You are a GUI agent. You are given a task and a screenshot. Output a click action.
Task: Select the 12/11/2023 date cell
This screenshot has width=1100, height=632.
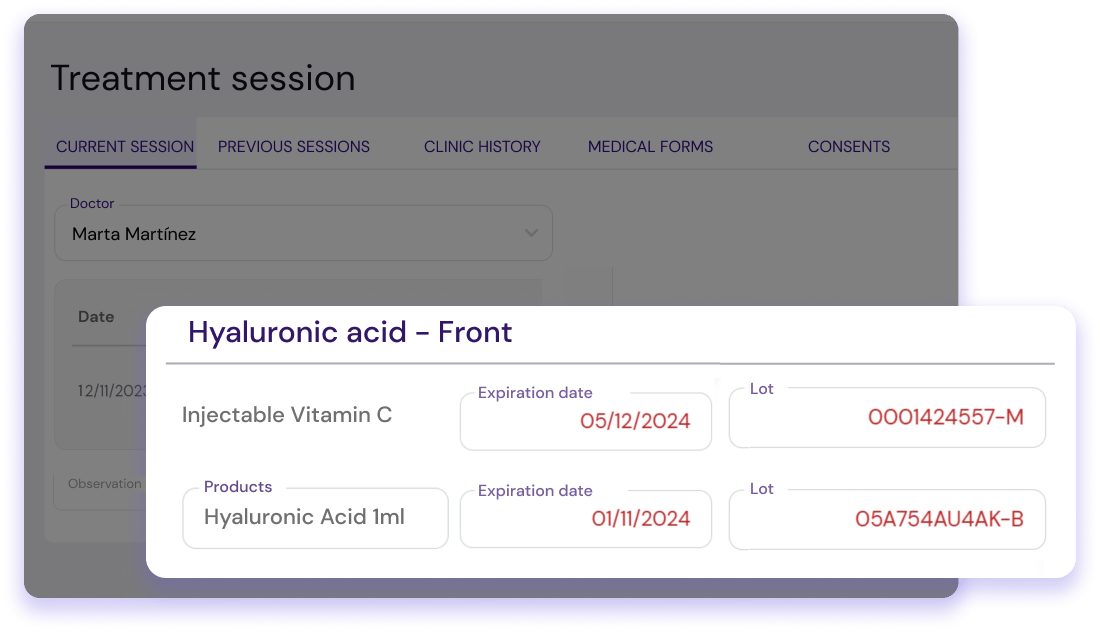click(x=112, y=390)
